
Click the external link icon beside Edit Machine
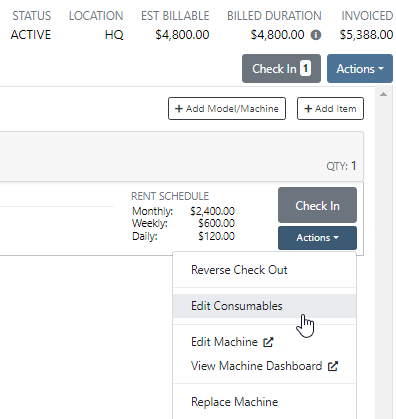coord(268,342)
